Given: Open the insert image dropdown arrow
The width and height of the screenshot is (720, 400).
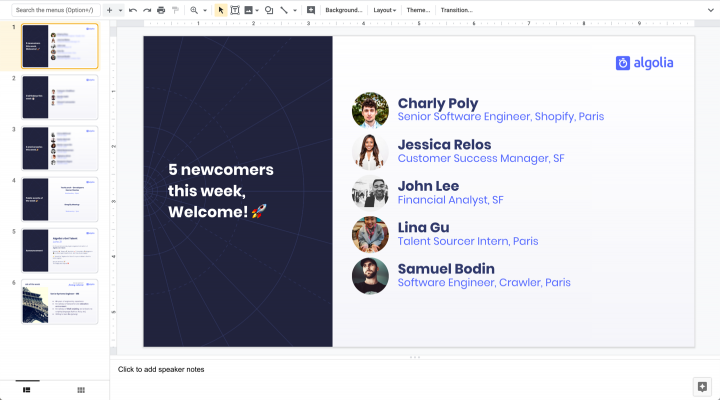Looking at the screenshot, I should (x=257, y=10).
